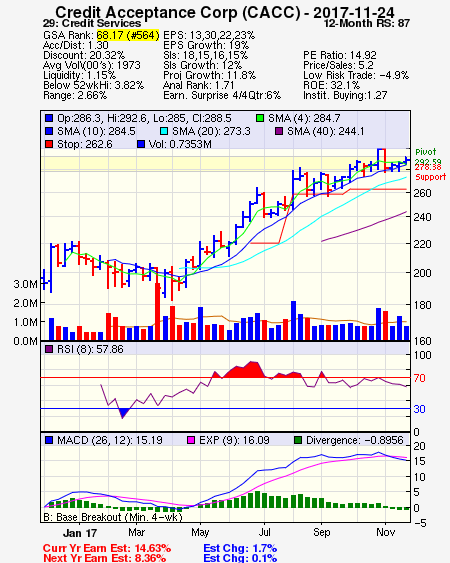
Task: Click the Divergence: -0.8956 reading
Action: point(354,440)
